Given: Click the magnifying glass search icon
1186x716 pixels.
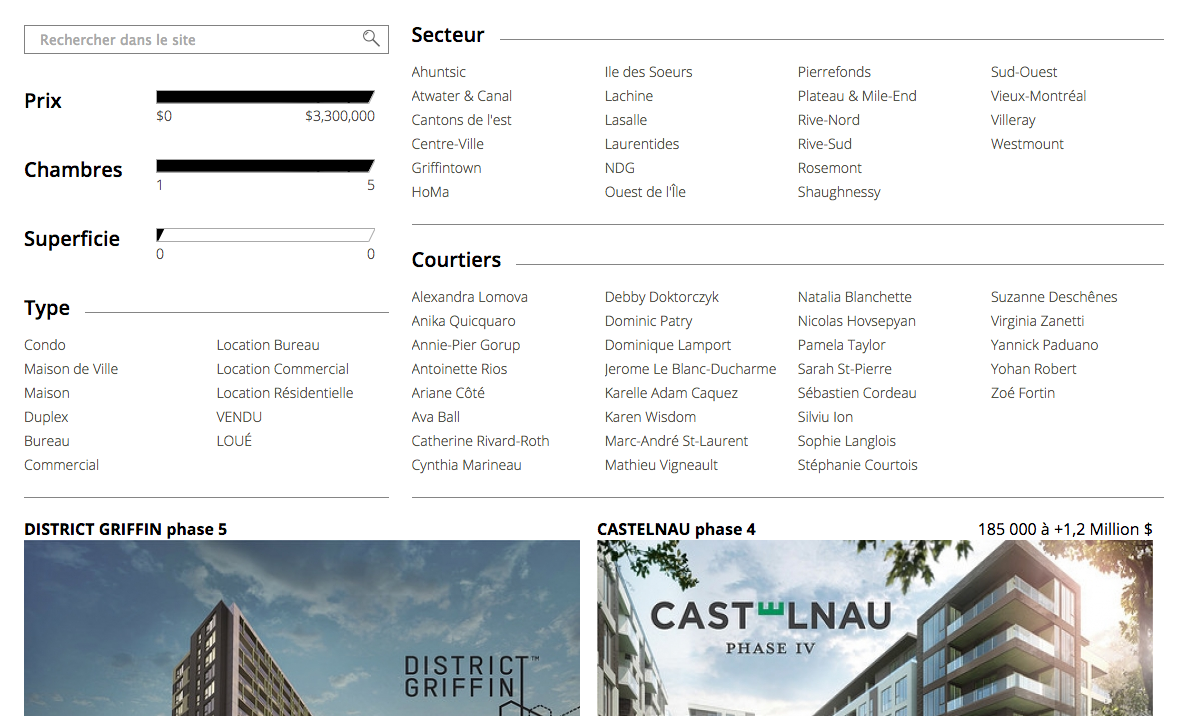Looking at the screenshot, I should click(371, 39).
